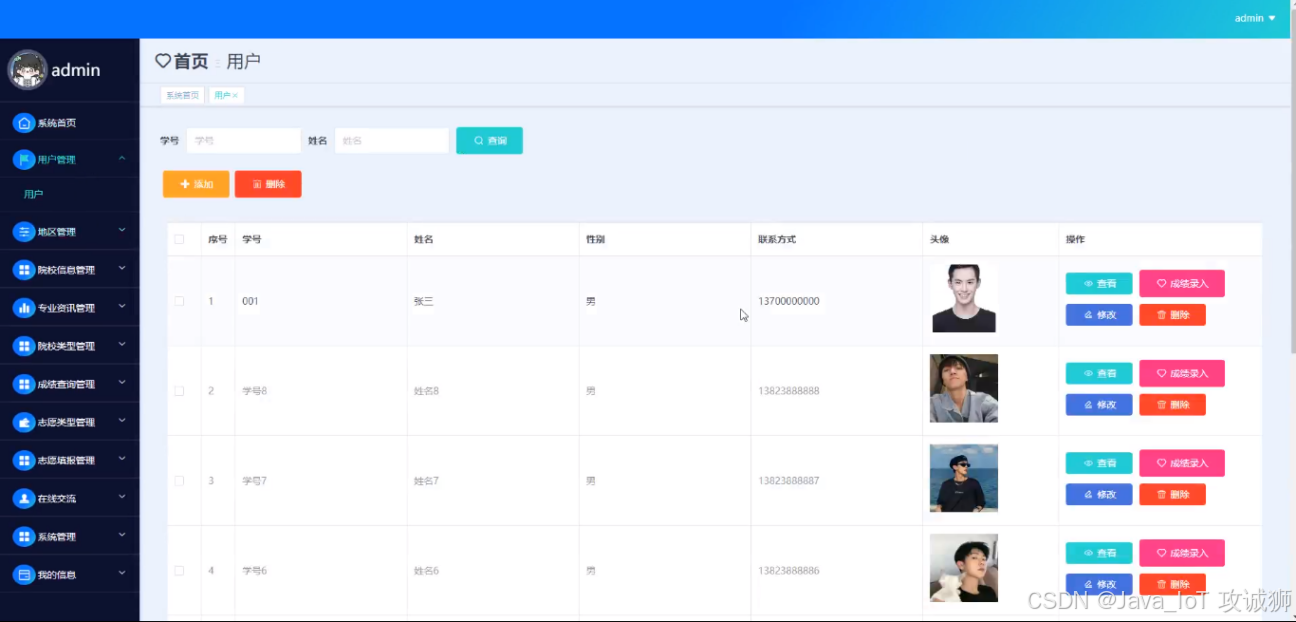Click the 专业资讯管理 bar chart icon
The height and width of the screenshot is (622, 1296).
pos(24,308)
